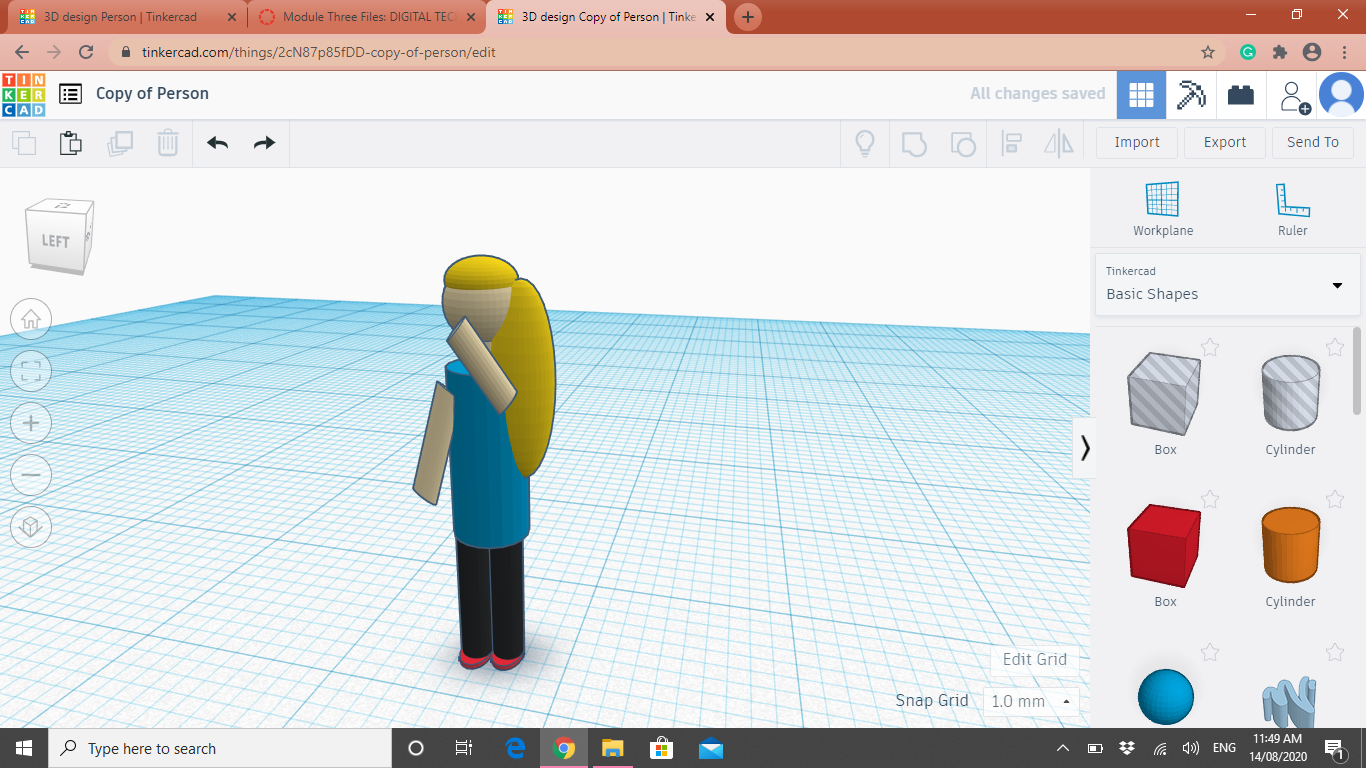Reload the page
Screen dimensions: 1366x768
86,52
